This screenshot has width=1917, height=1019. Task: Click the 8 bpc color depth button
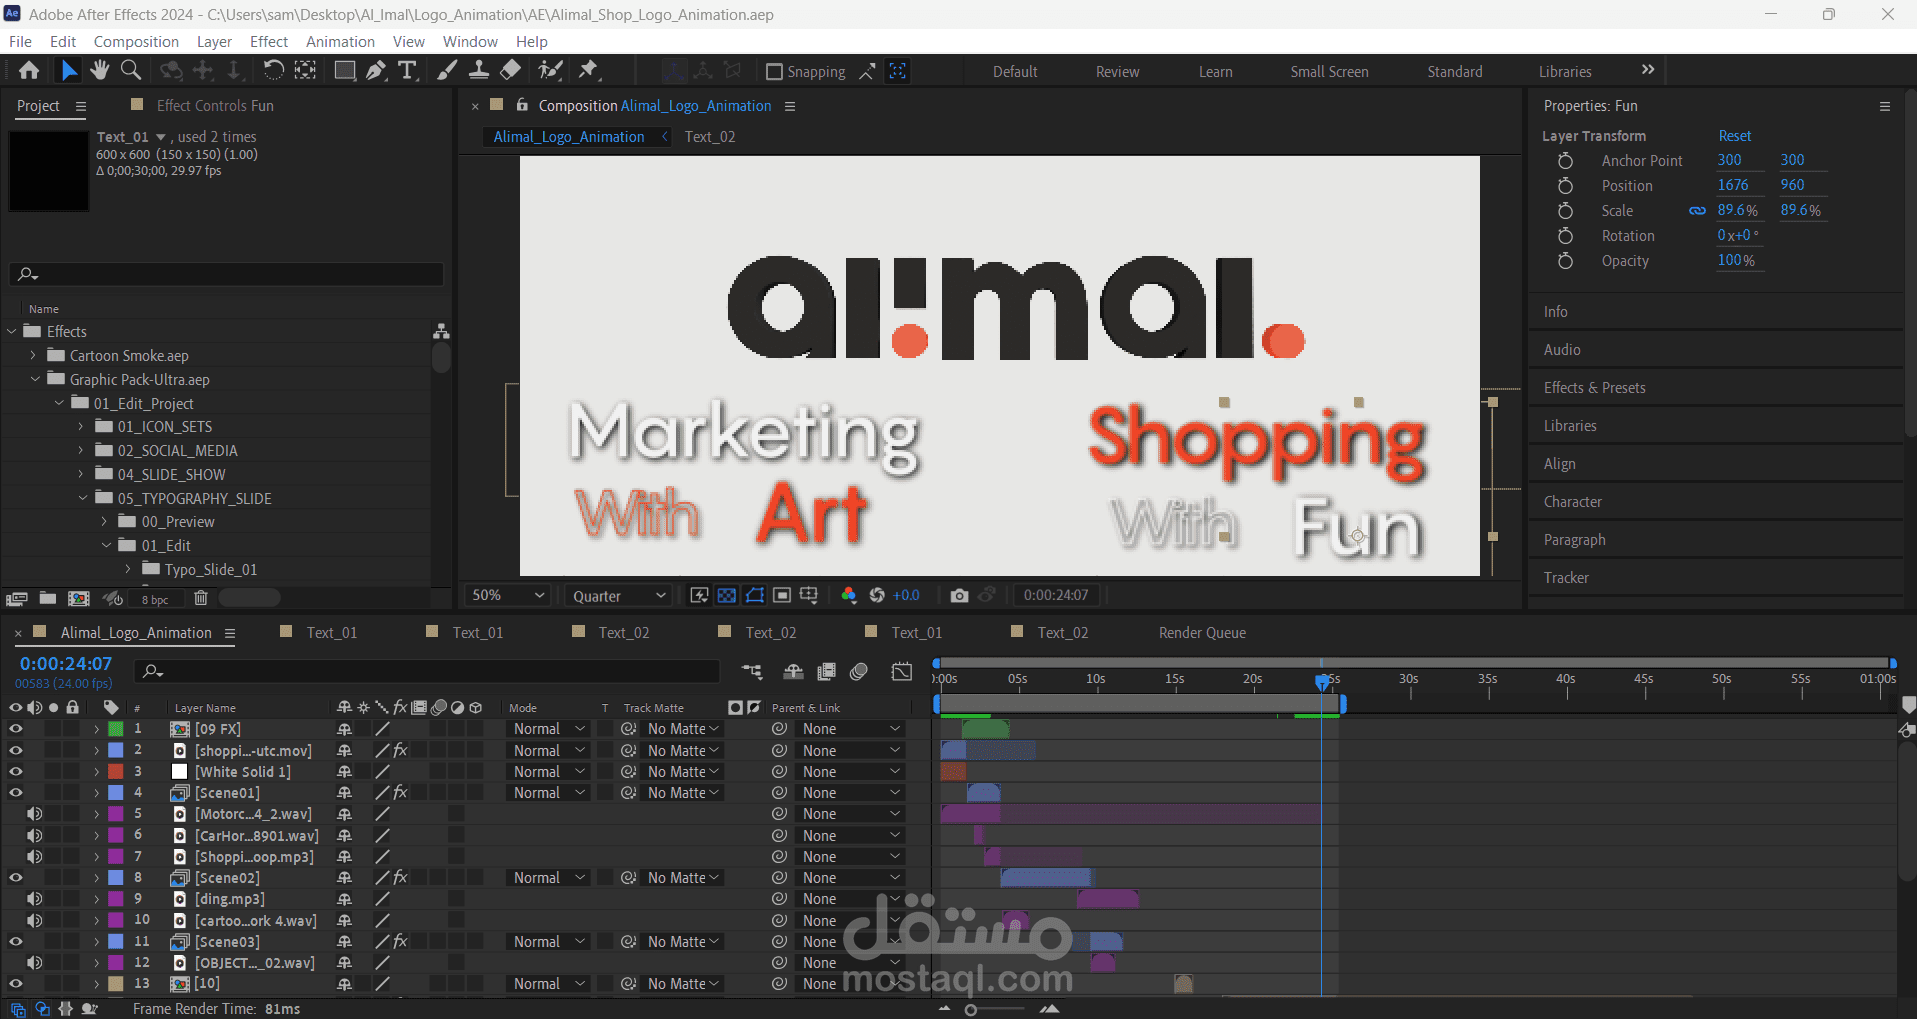(155, 599)
